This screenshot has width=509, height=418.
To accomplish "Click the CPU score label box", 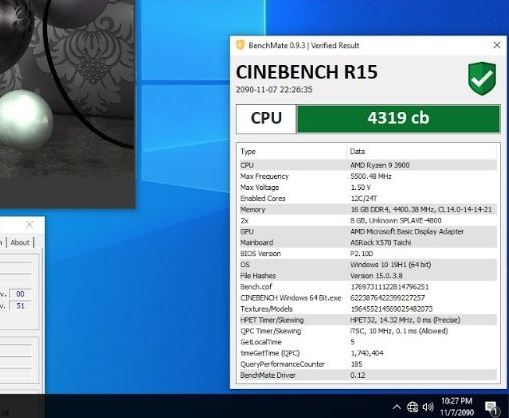I will pos(266,118).
